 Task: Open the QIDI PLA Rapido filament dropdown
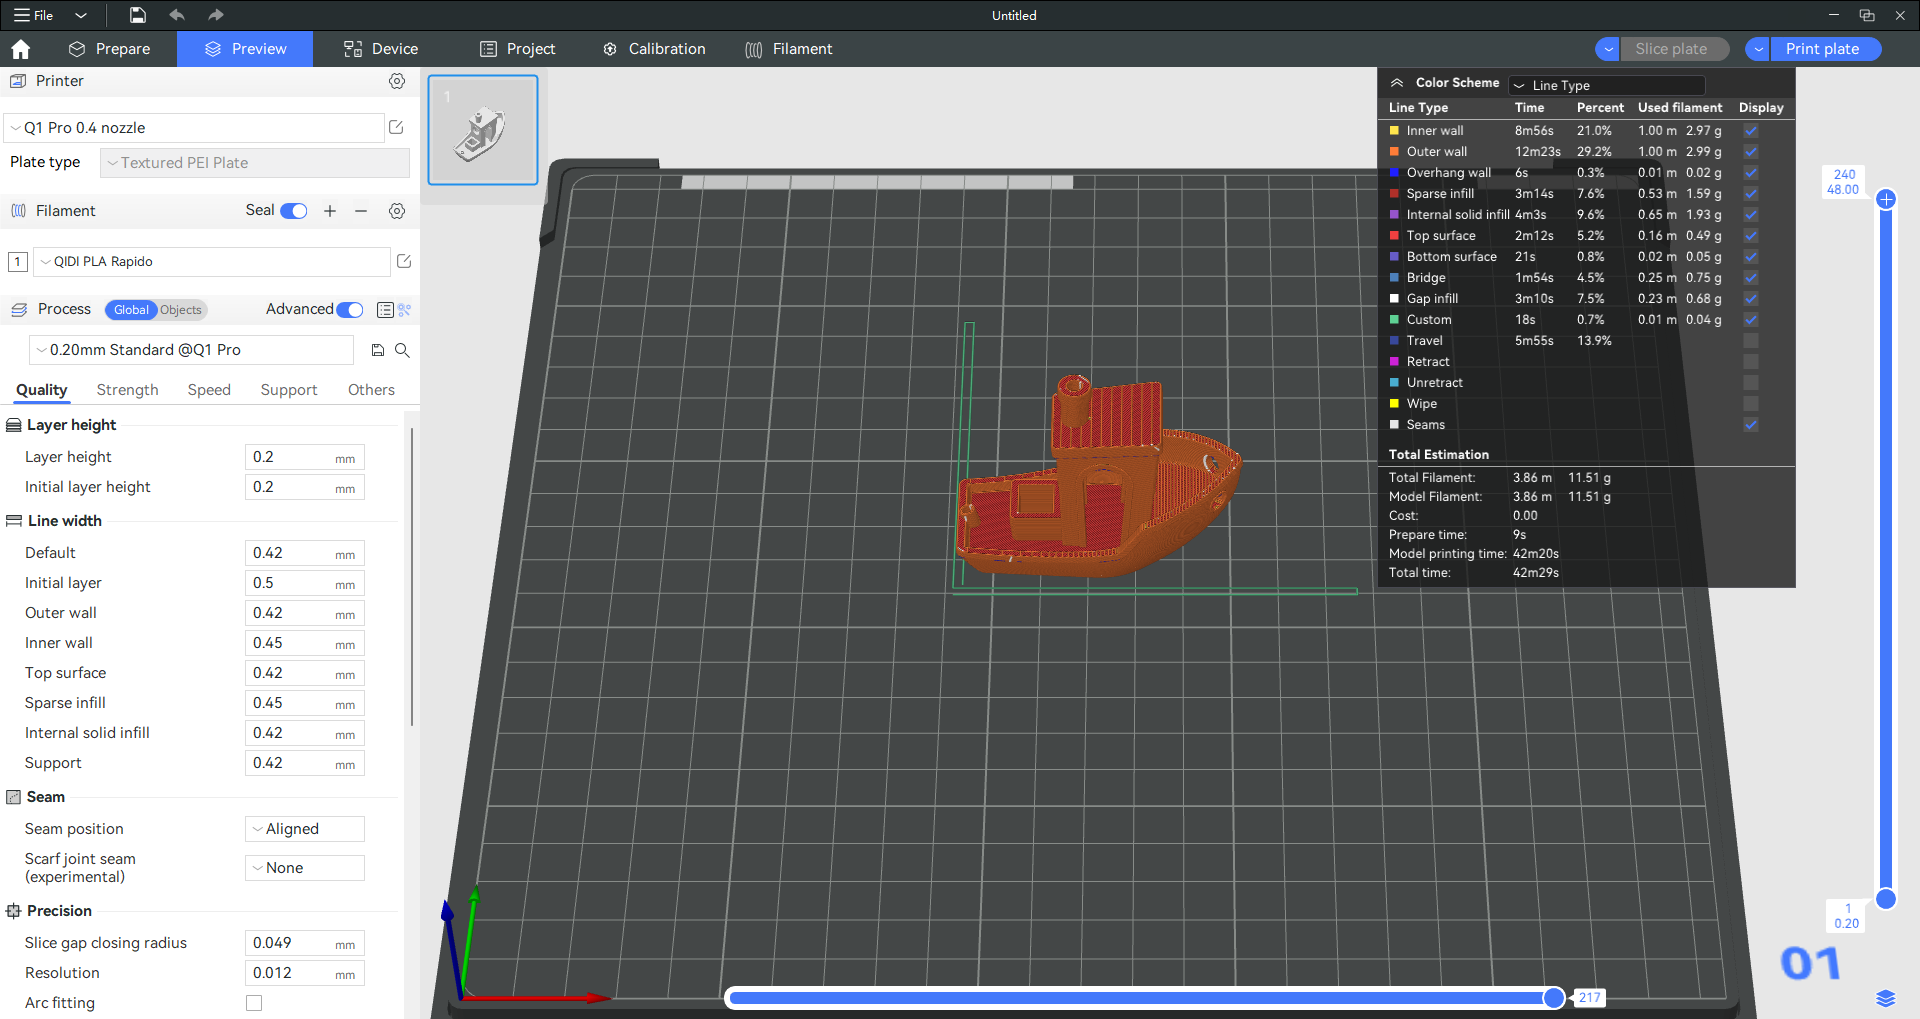coord(212,262)
